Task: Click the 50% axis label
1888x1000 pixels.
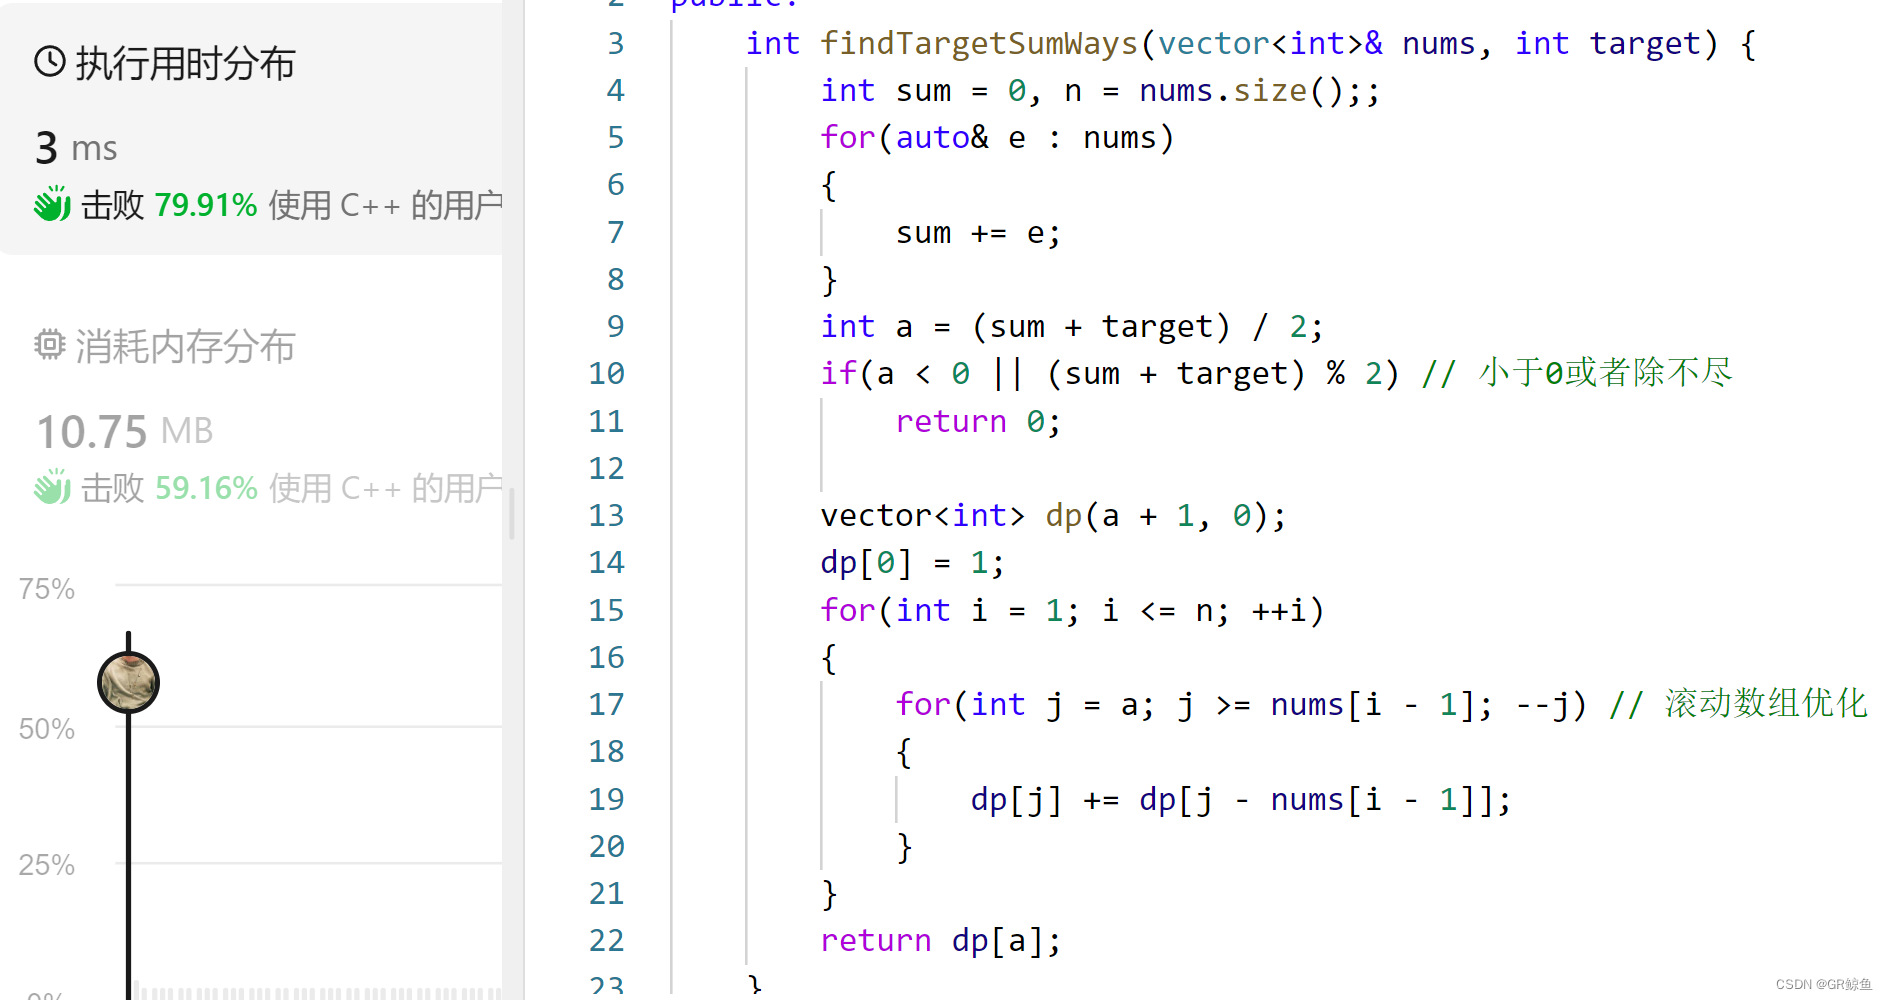Action: coord(47,729)
